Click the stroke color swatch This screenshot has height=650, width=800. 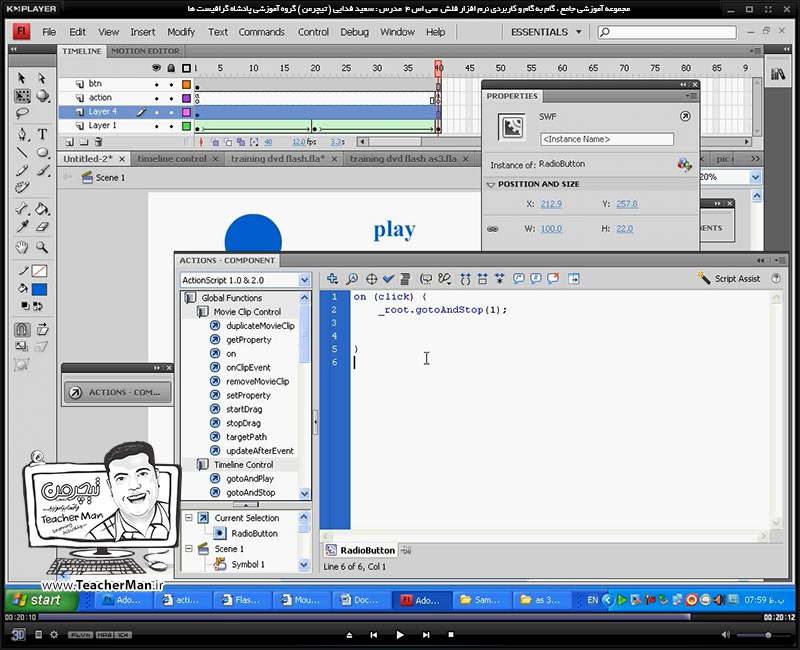point(39,271)
